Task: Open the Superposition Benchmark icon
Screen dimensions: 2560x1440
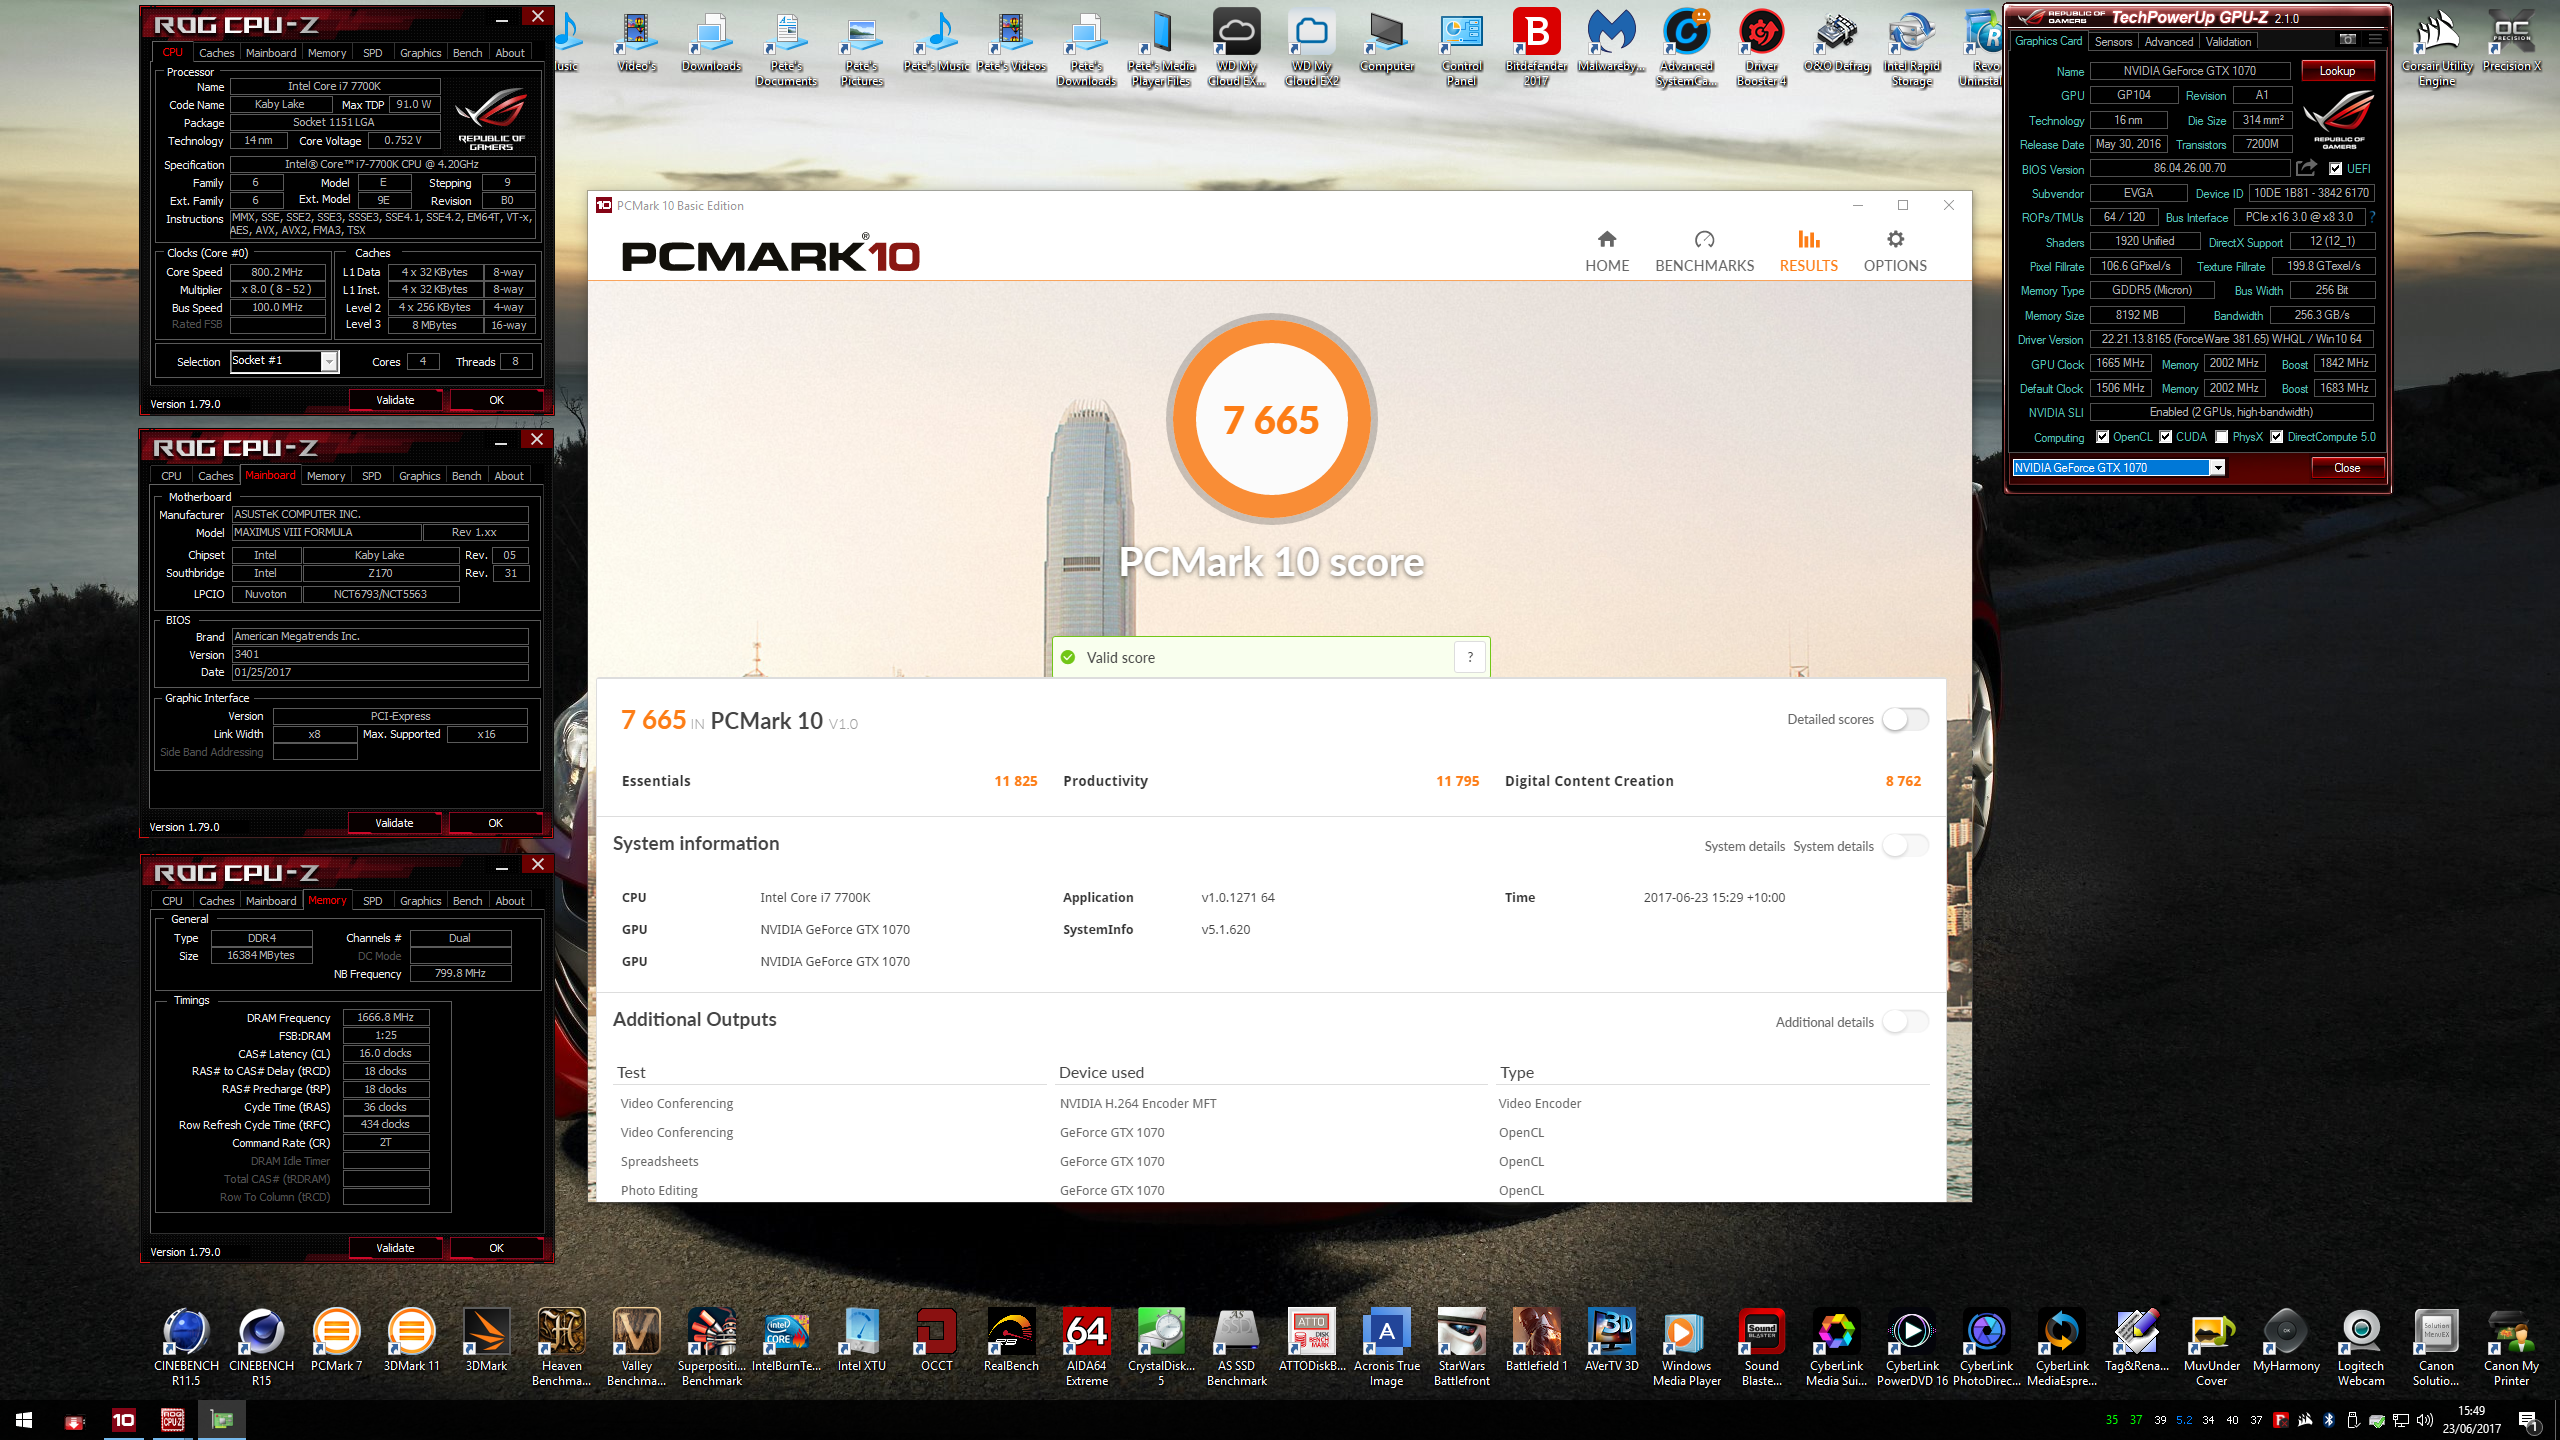Action: tap(711, 1347)
